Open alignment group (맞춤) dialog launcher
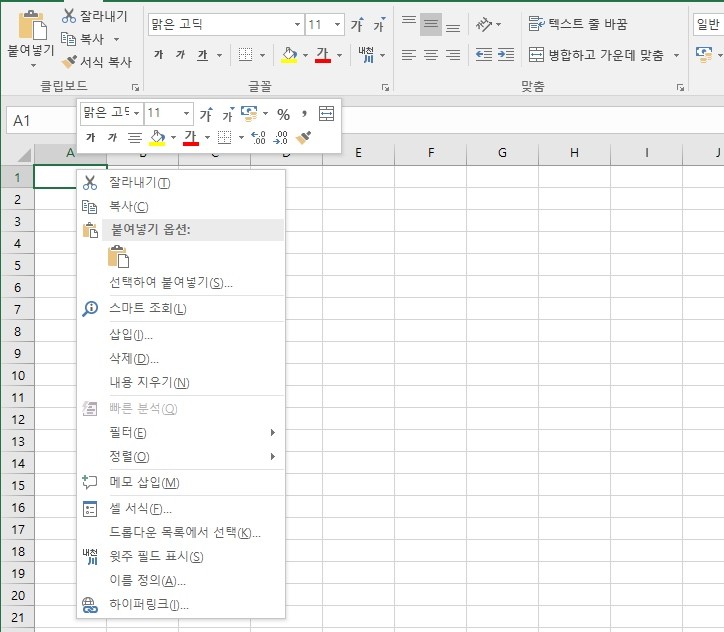This screenshot has height=632, width=724. (680, 87)
